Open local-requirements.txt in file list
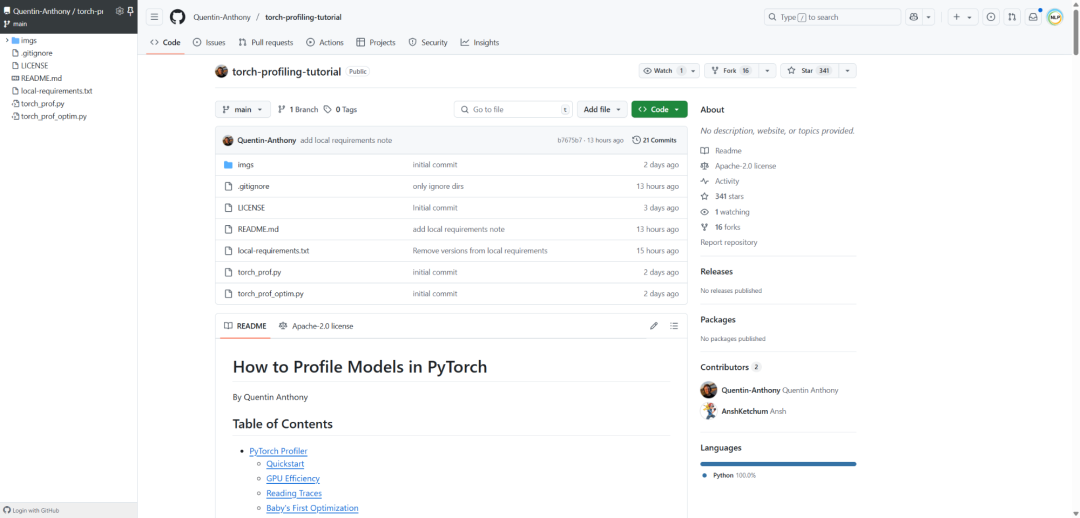 coord(273,251)
